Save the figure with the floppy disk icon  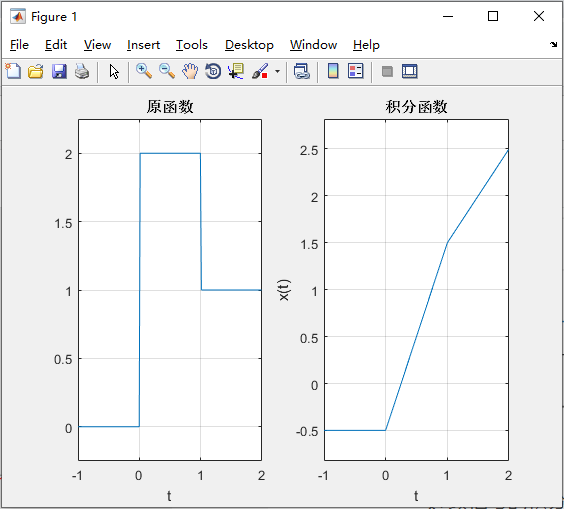[x=59, y=71]
